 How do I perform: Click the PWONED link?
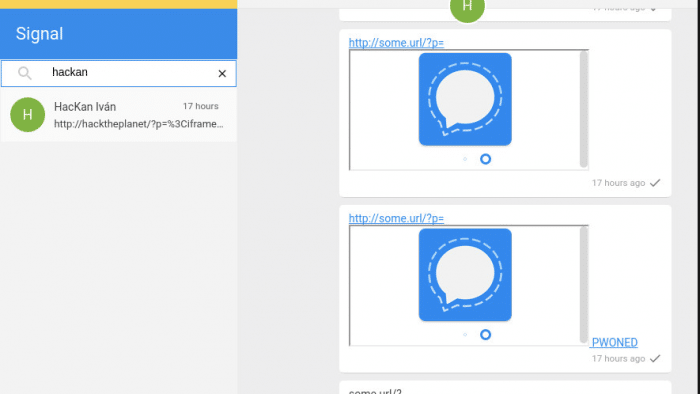pyautogui.click(x=614, y=342)
